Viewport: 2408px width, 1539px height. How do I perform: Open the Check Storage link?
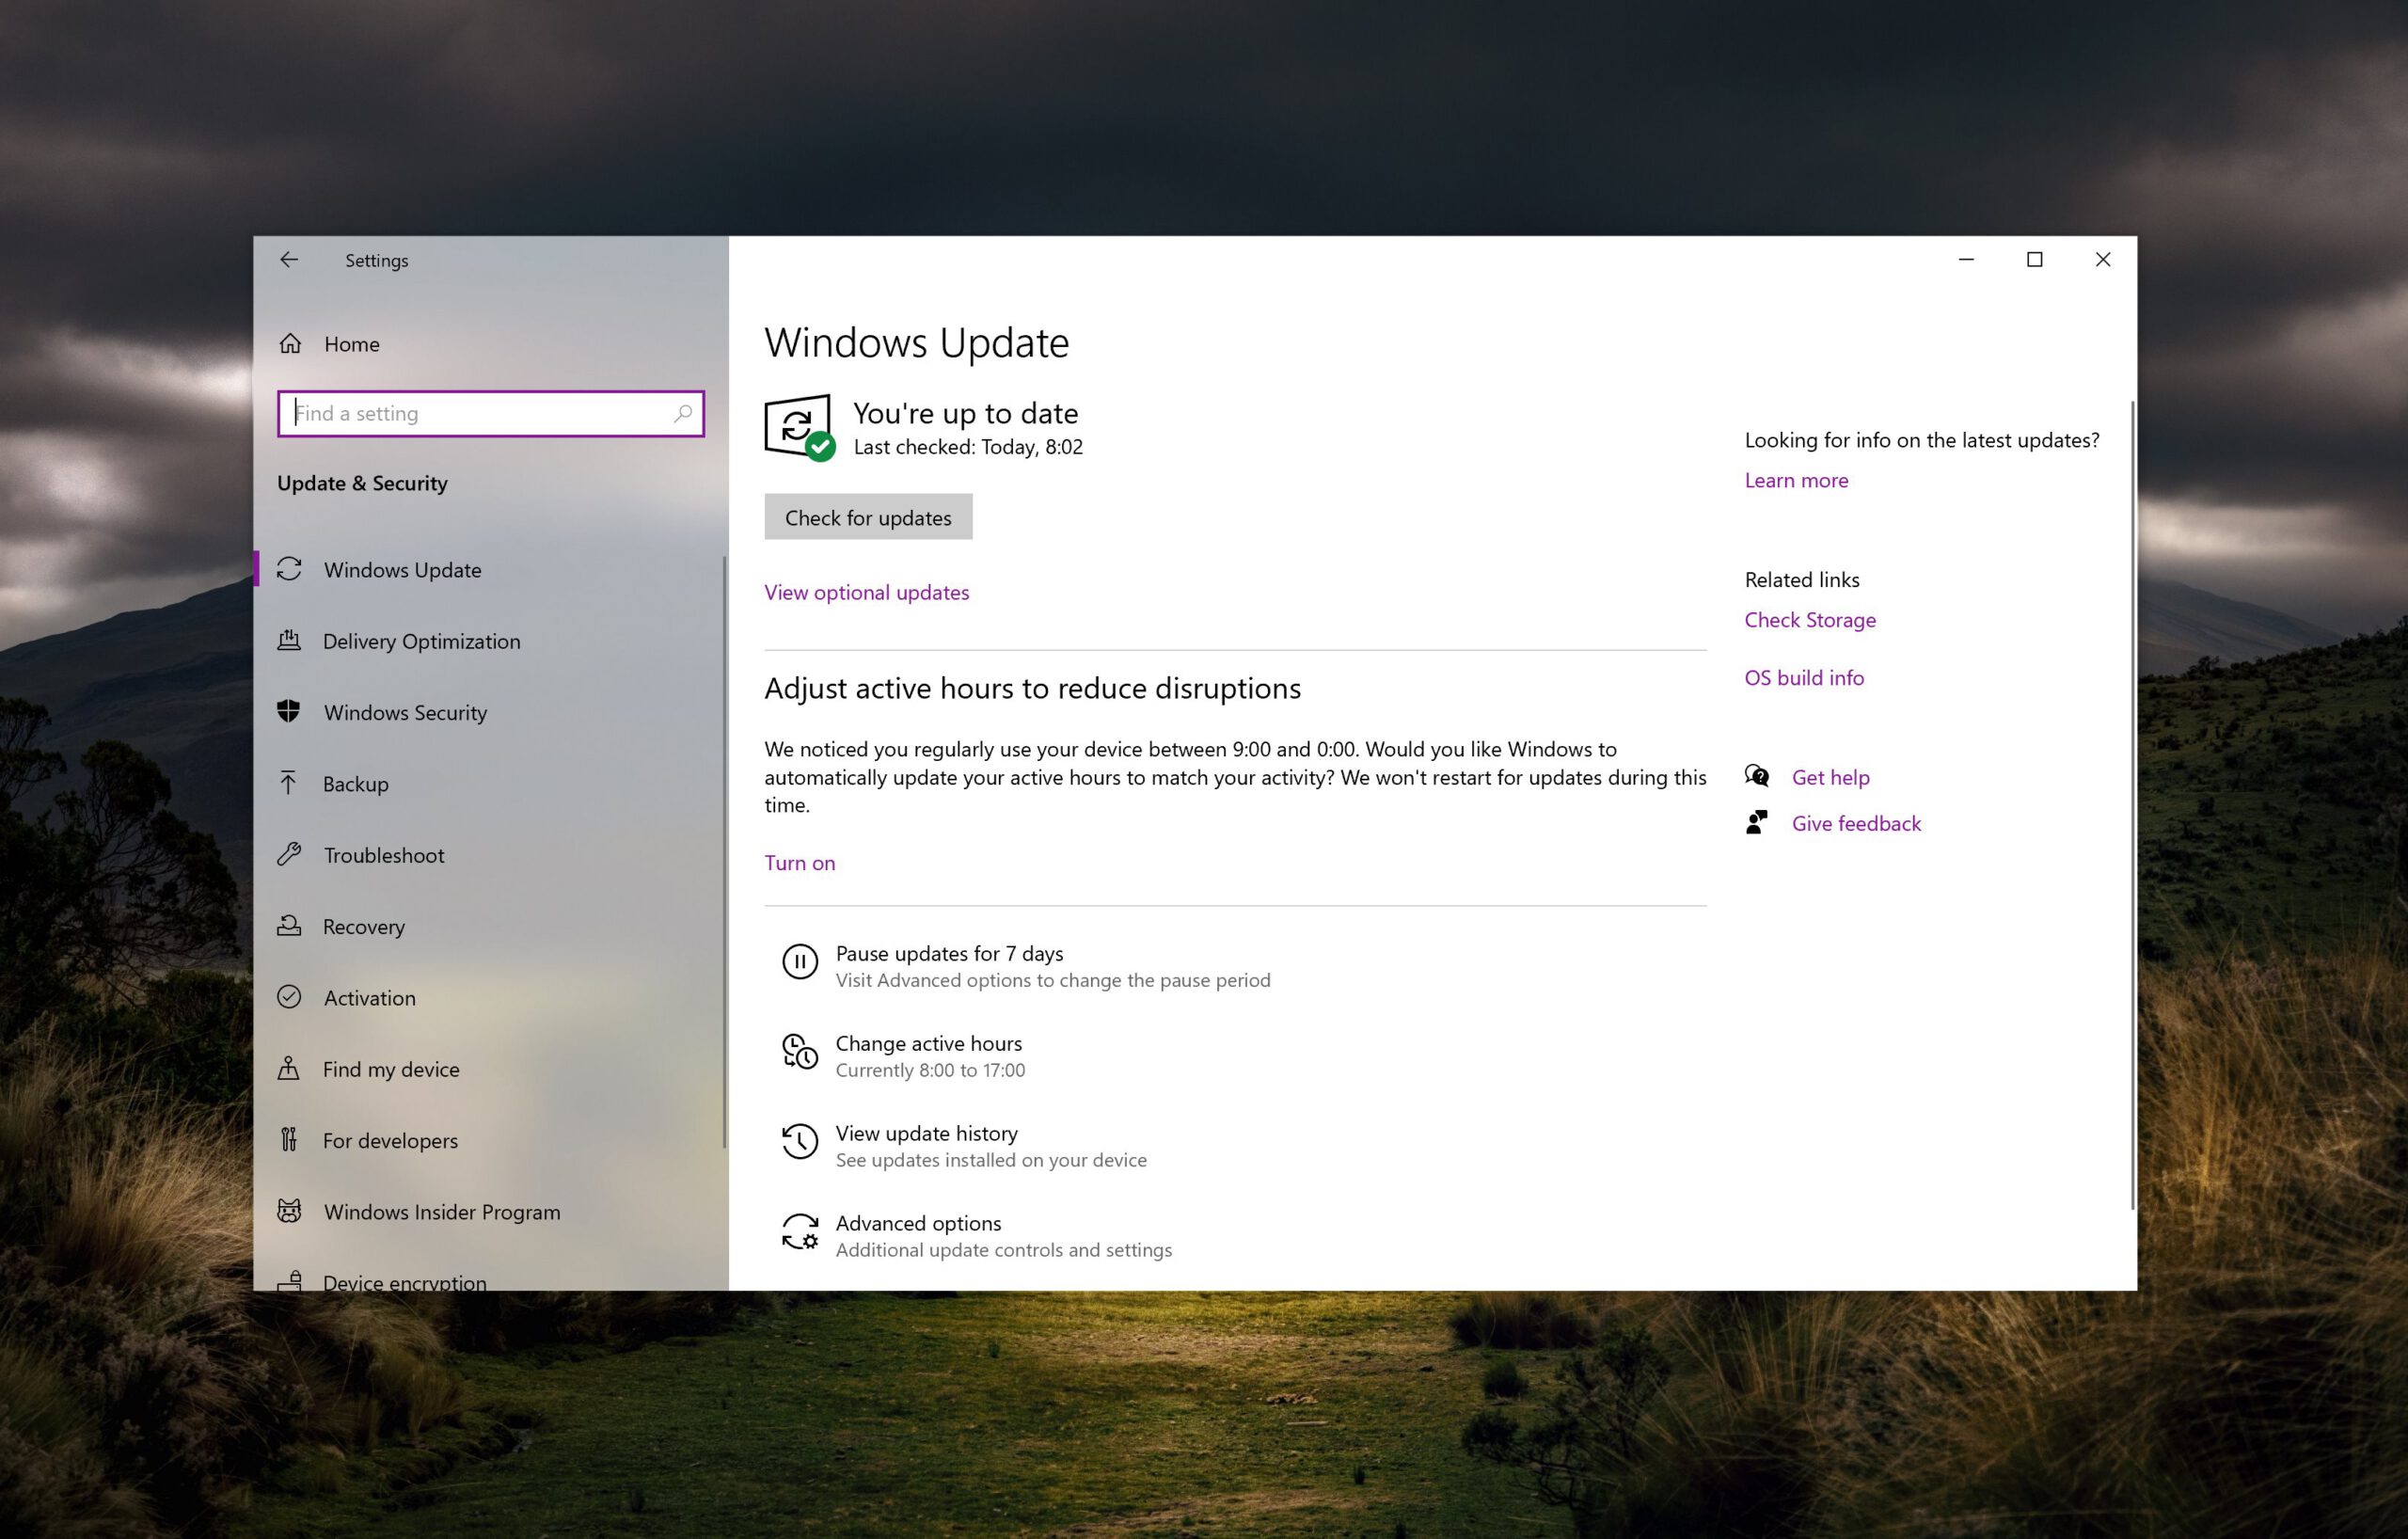click(x=1810, y=620)
